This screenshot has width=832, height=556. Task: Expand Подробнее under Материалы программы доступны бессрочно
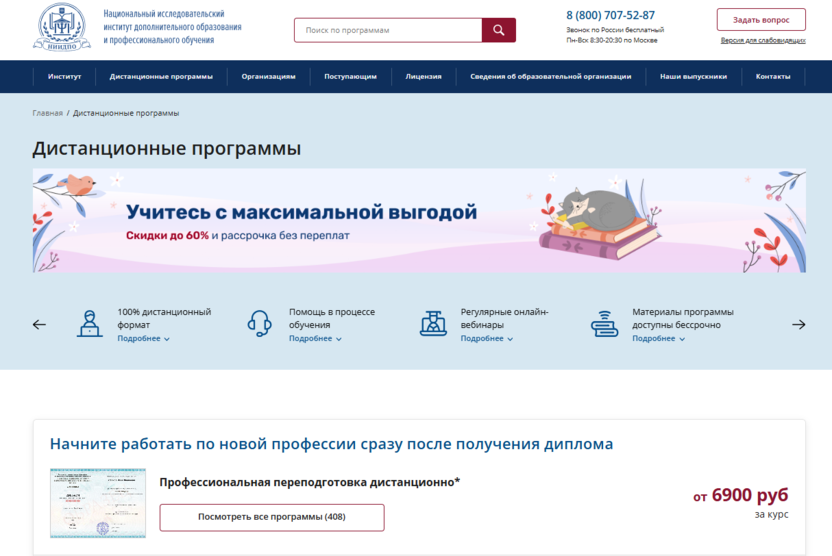(658, 338)
